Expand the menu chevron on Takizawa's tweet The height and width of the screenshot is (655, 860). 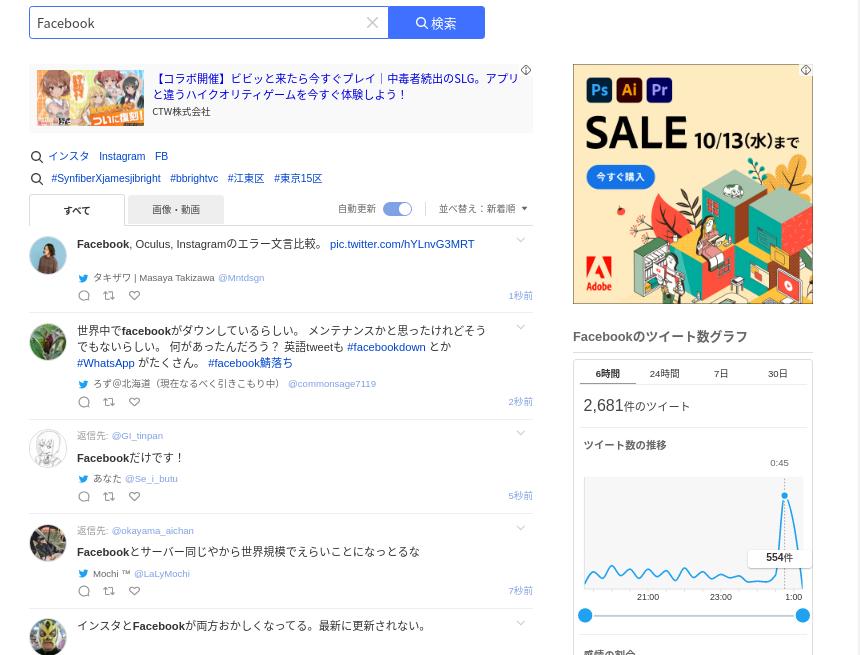coord(520,240)
